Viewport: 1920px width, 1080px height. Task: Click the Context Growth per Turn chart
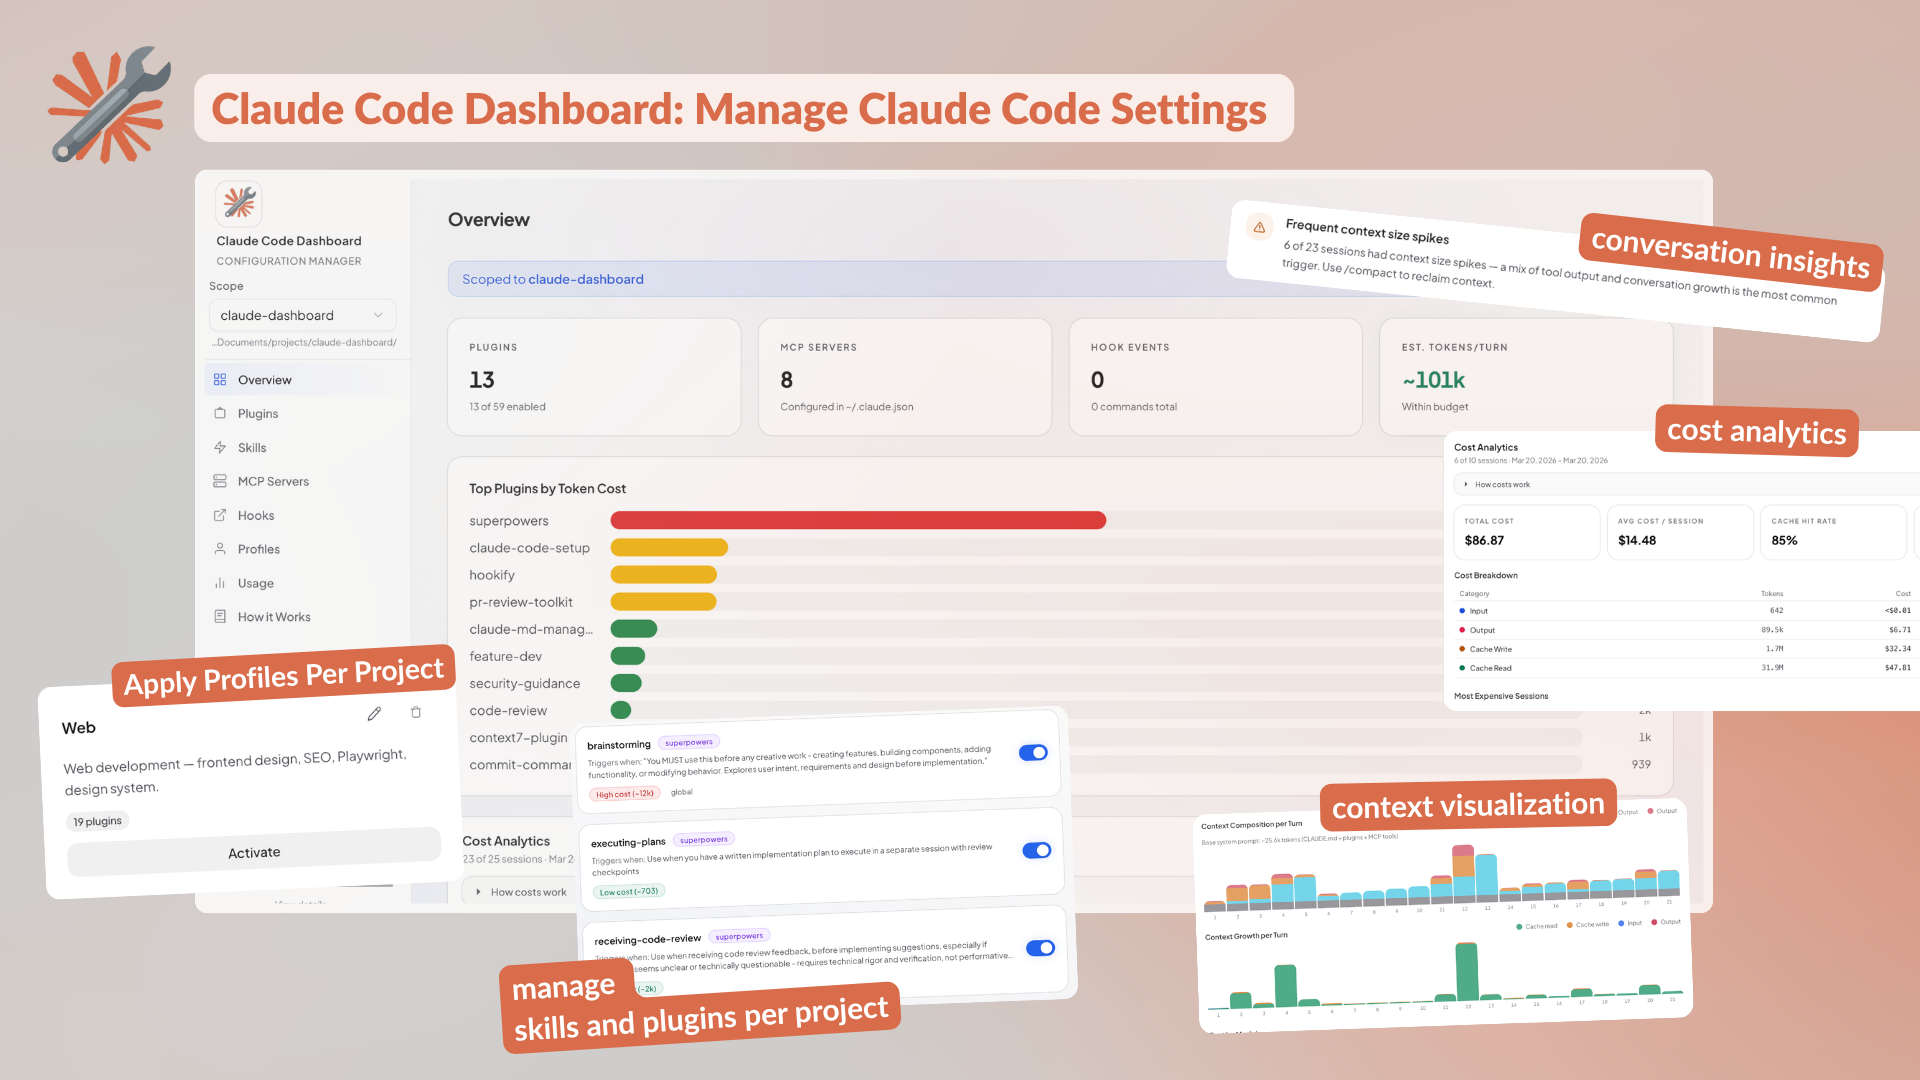(1445, 975)
